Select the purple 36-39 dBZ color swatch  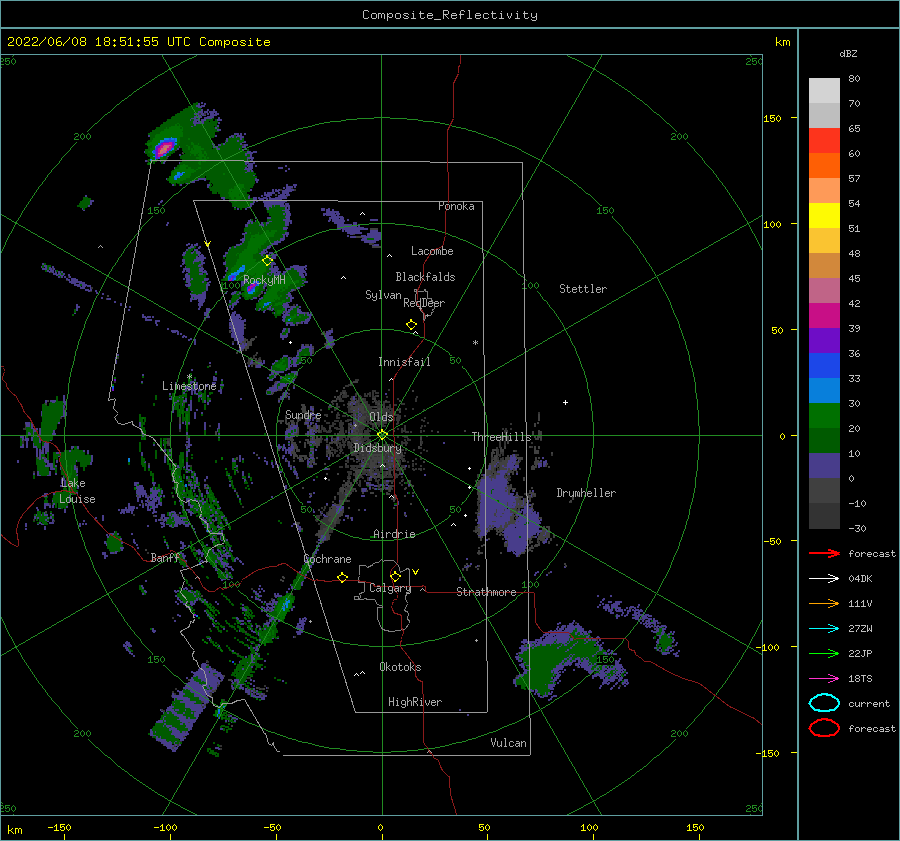pyautogui.click(x=824, y=341)
